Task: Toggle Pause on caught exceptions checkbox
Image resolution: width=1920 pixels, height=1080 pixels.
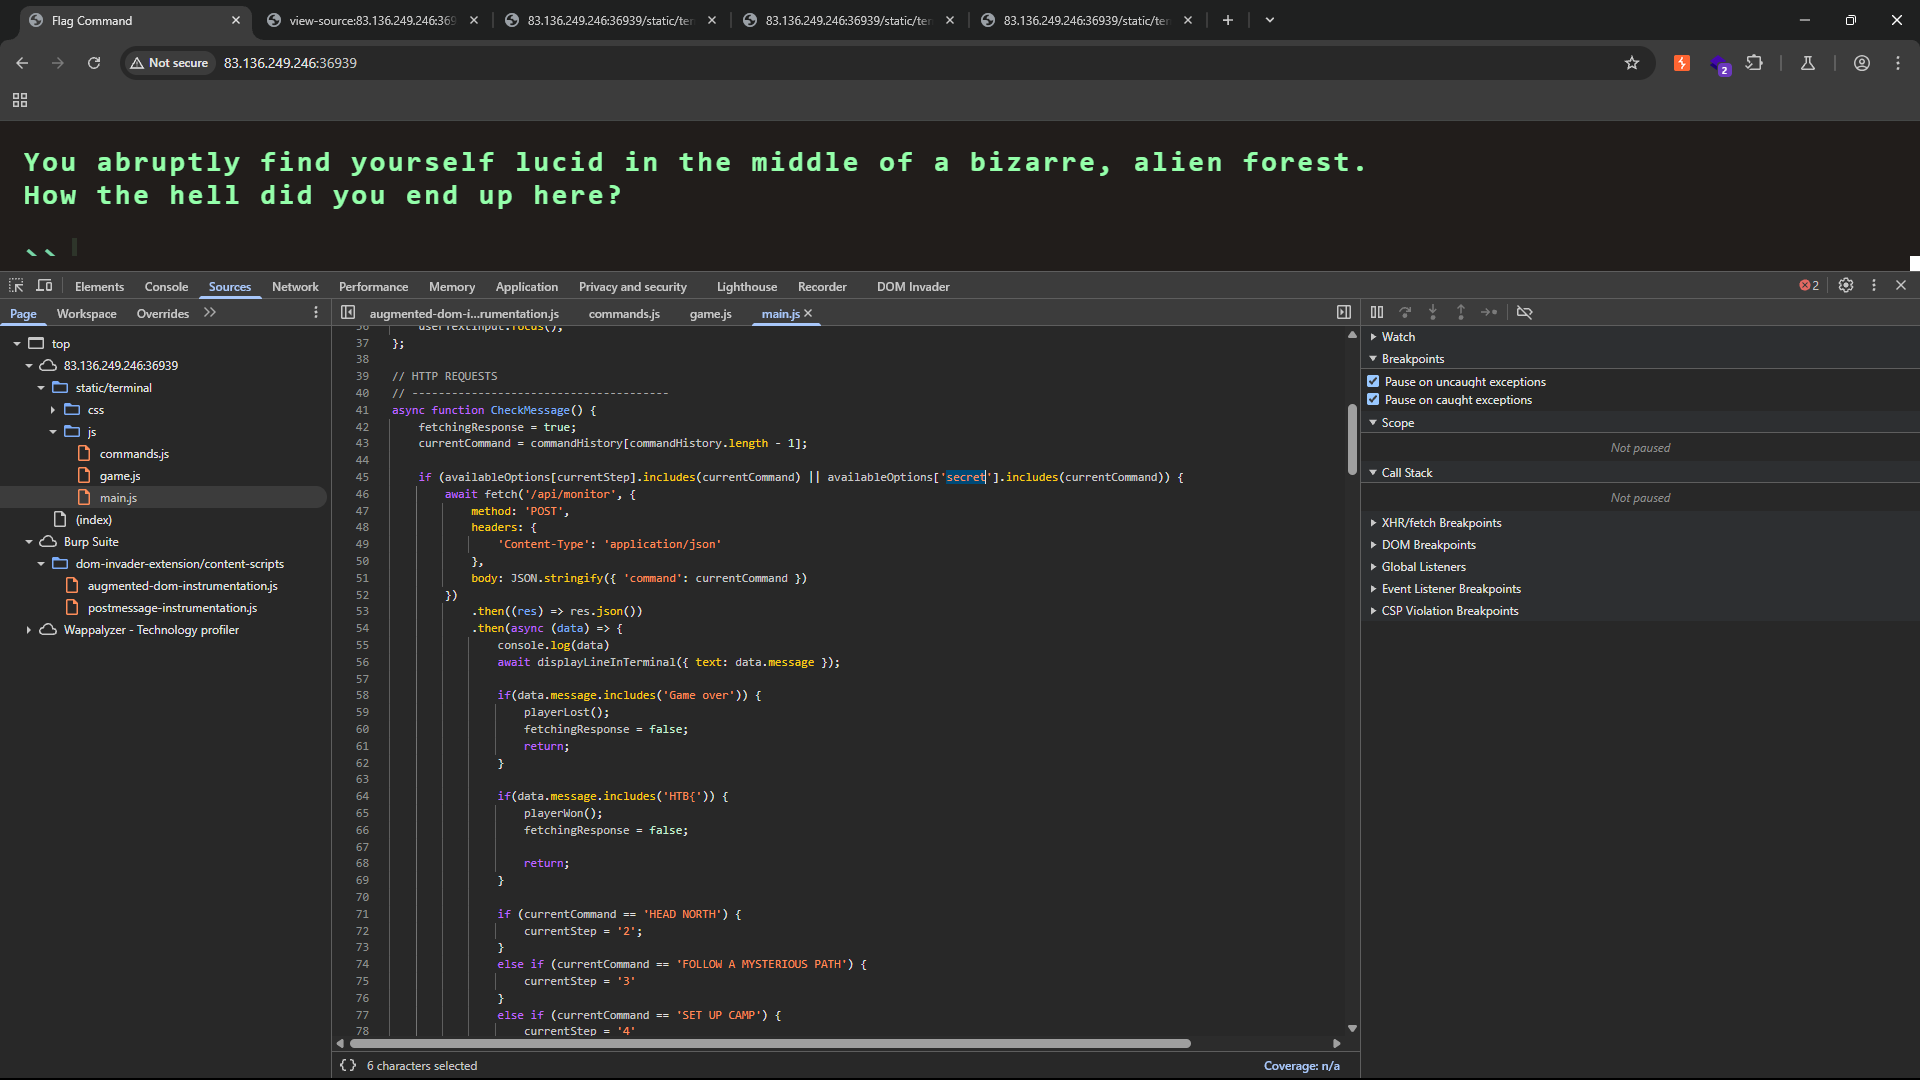Action: click(x=1374, y=400)
